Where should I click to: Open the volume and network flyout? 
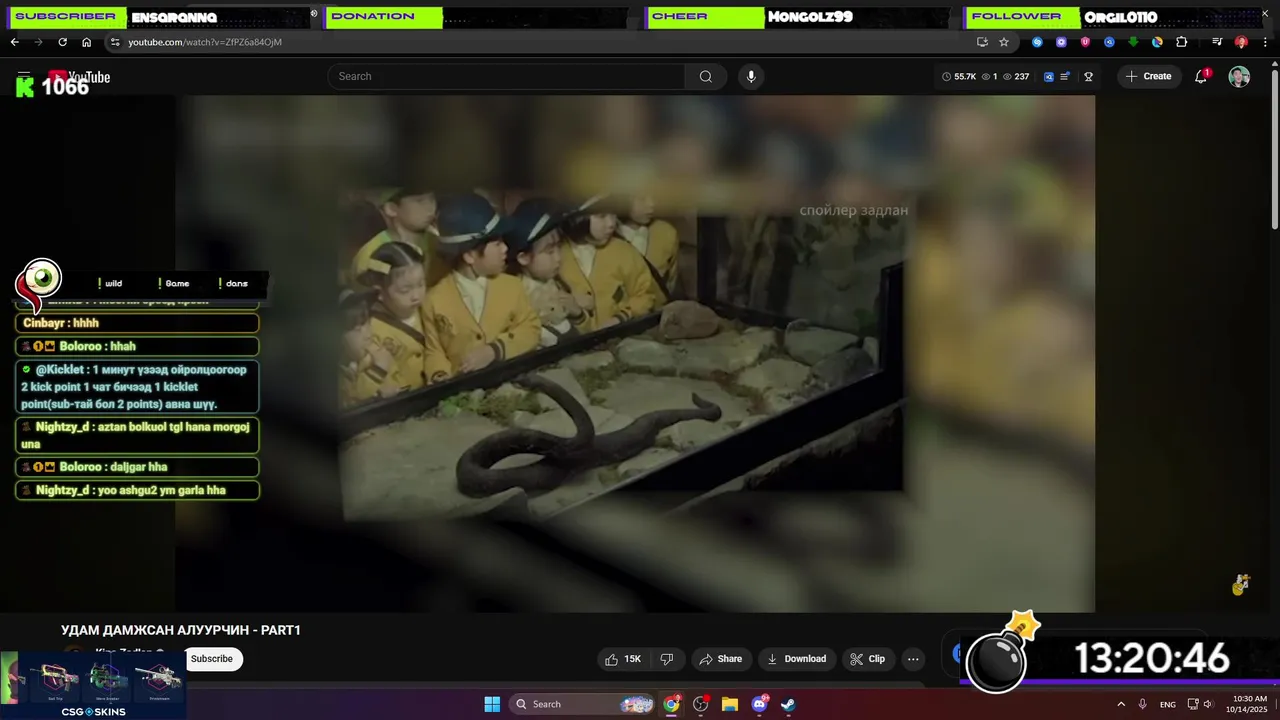tap(1200, 704)
